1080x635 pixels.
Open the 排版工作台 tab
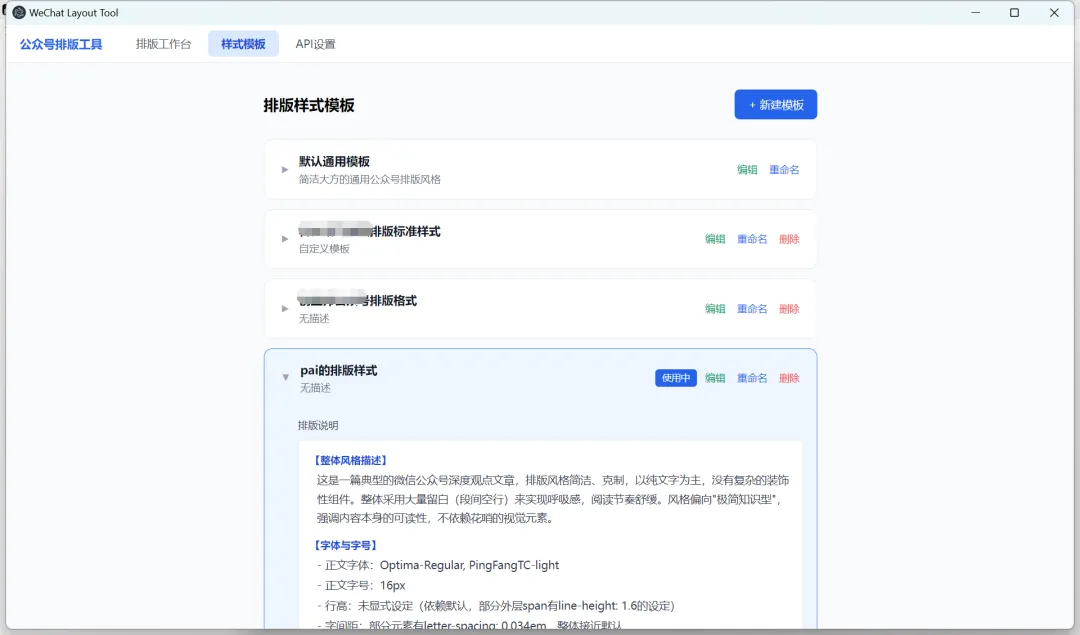[x=163, y=44]
